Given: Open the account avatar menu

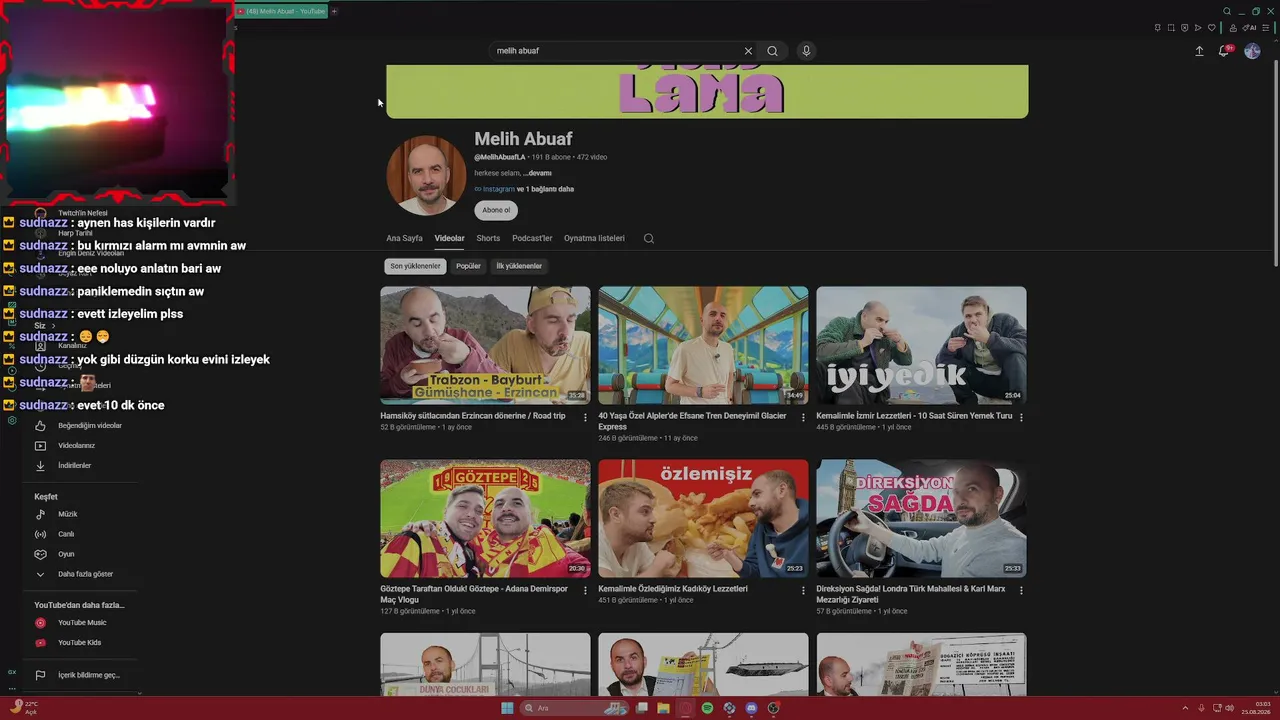Looking at the screenshot, I should pos(1252,51).
